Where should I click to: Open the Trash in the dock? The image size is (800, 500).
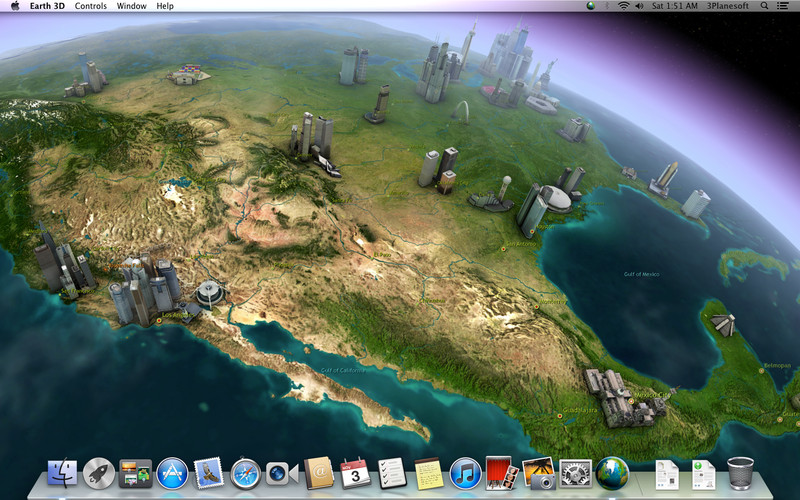click(x=740, y=473)
